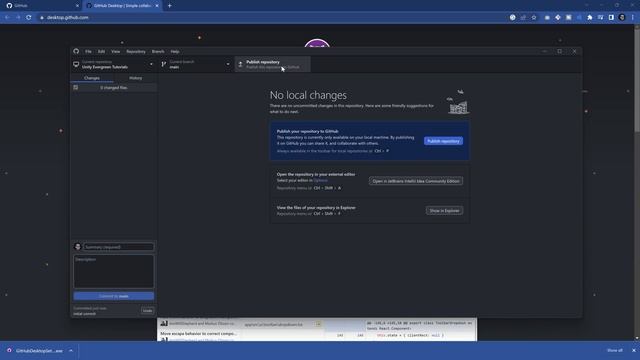Viewport: 640px width, 360px height.
Task: Click 'Publish your repository to GitHub' text
Action: (x=307, y=131)
